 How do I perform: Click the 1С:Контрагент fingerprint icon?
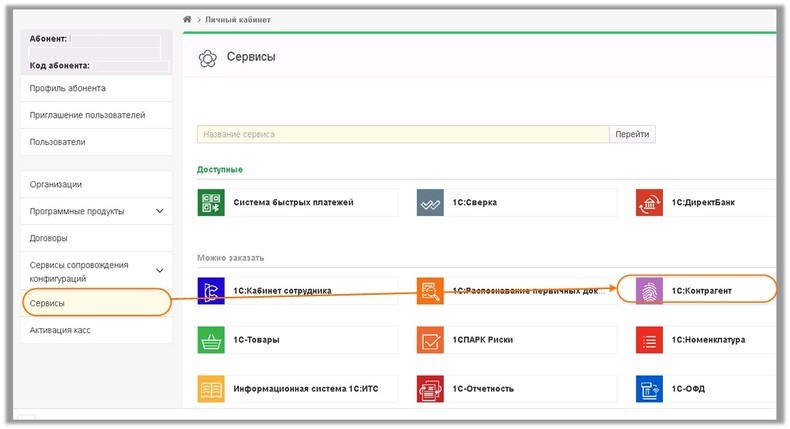649,291
